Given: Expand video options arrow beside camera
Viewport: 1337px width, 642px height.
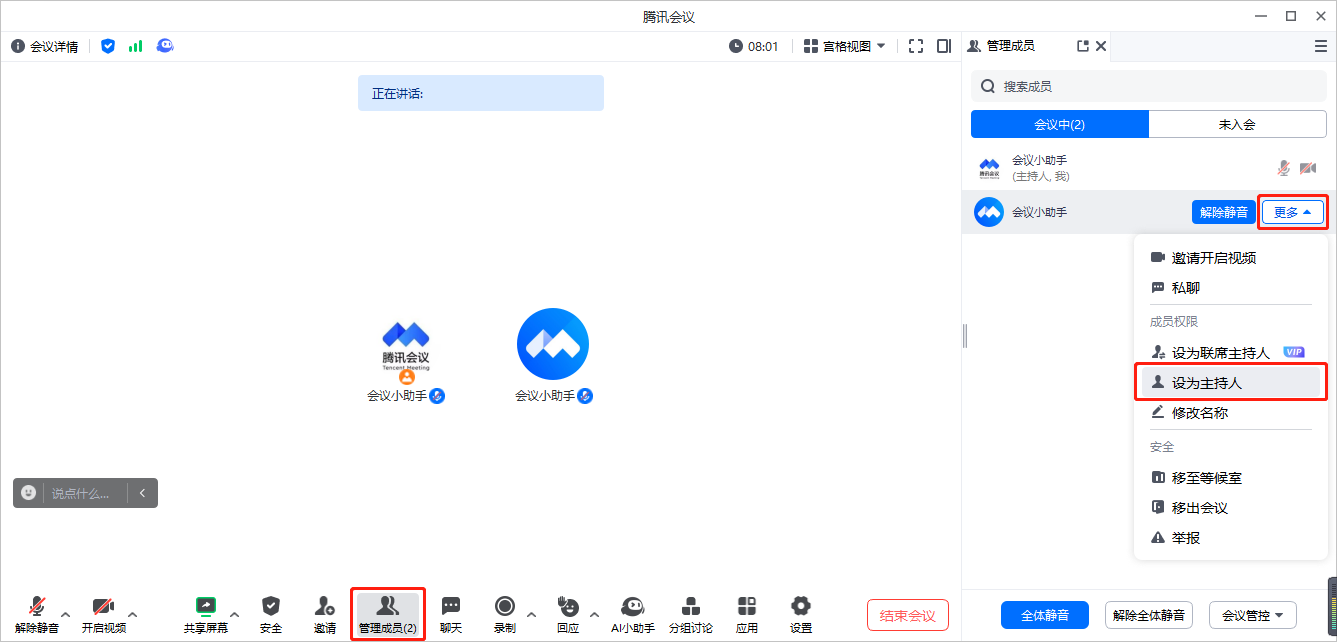Looking at the screenshot, I should click(x=133, y=614).
